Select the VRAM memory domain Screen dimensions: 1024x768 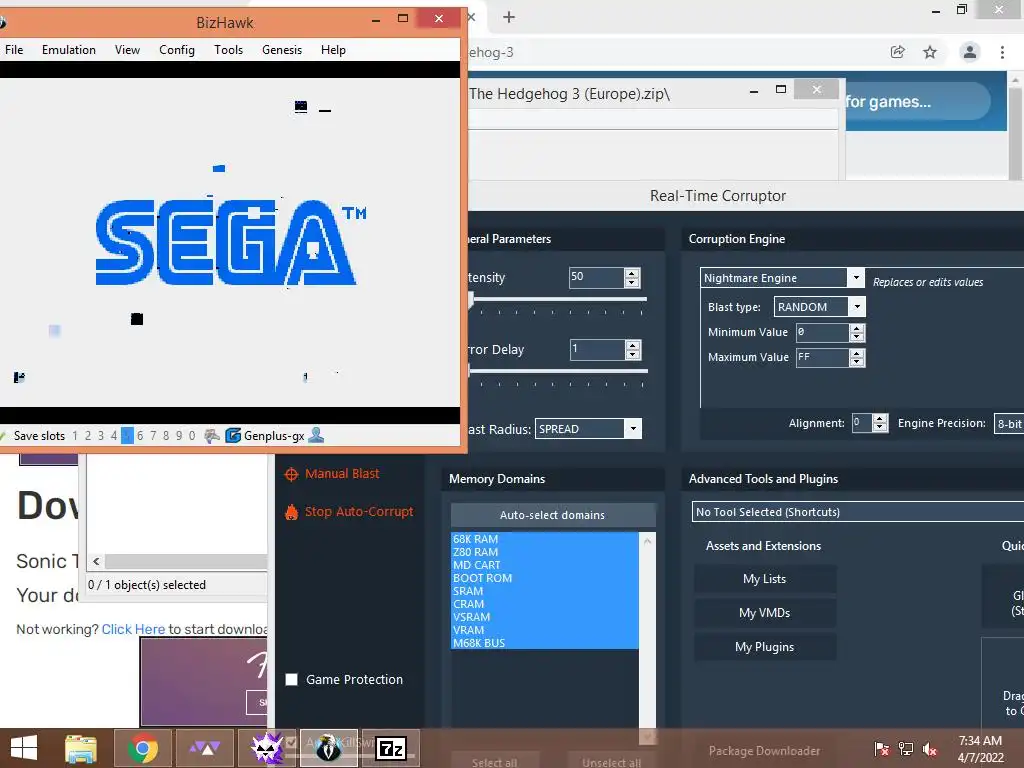545,630
